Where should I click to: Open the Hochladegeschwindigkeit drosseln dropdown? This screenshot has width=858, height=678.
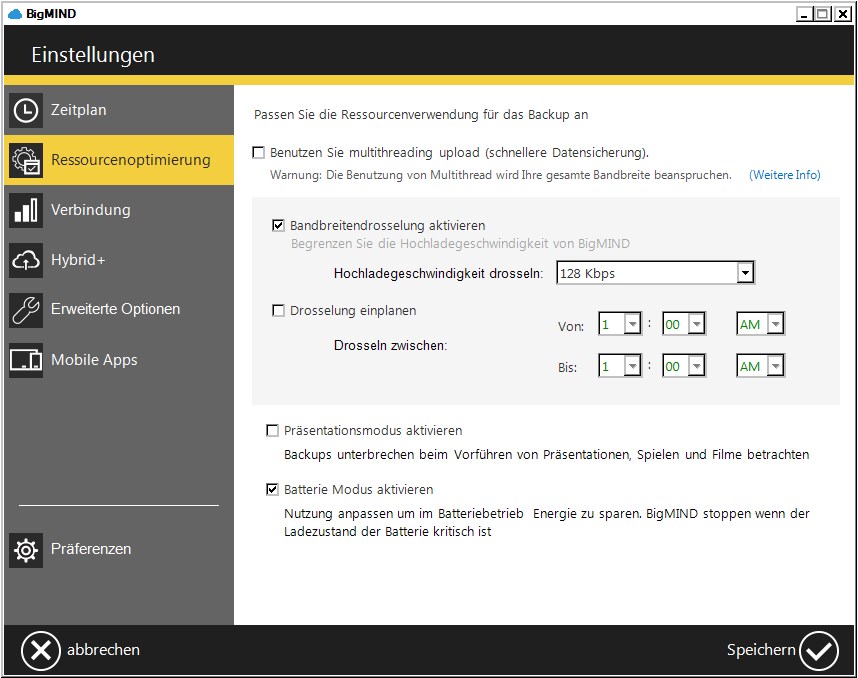(656, 273)
